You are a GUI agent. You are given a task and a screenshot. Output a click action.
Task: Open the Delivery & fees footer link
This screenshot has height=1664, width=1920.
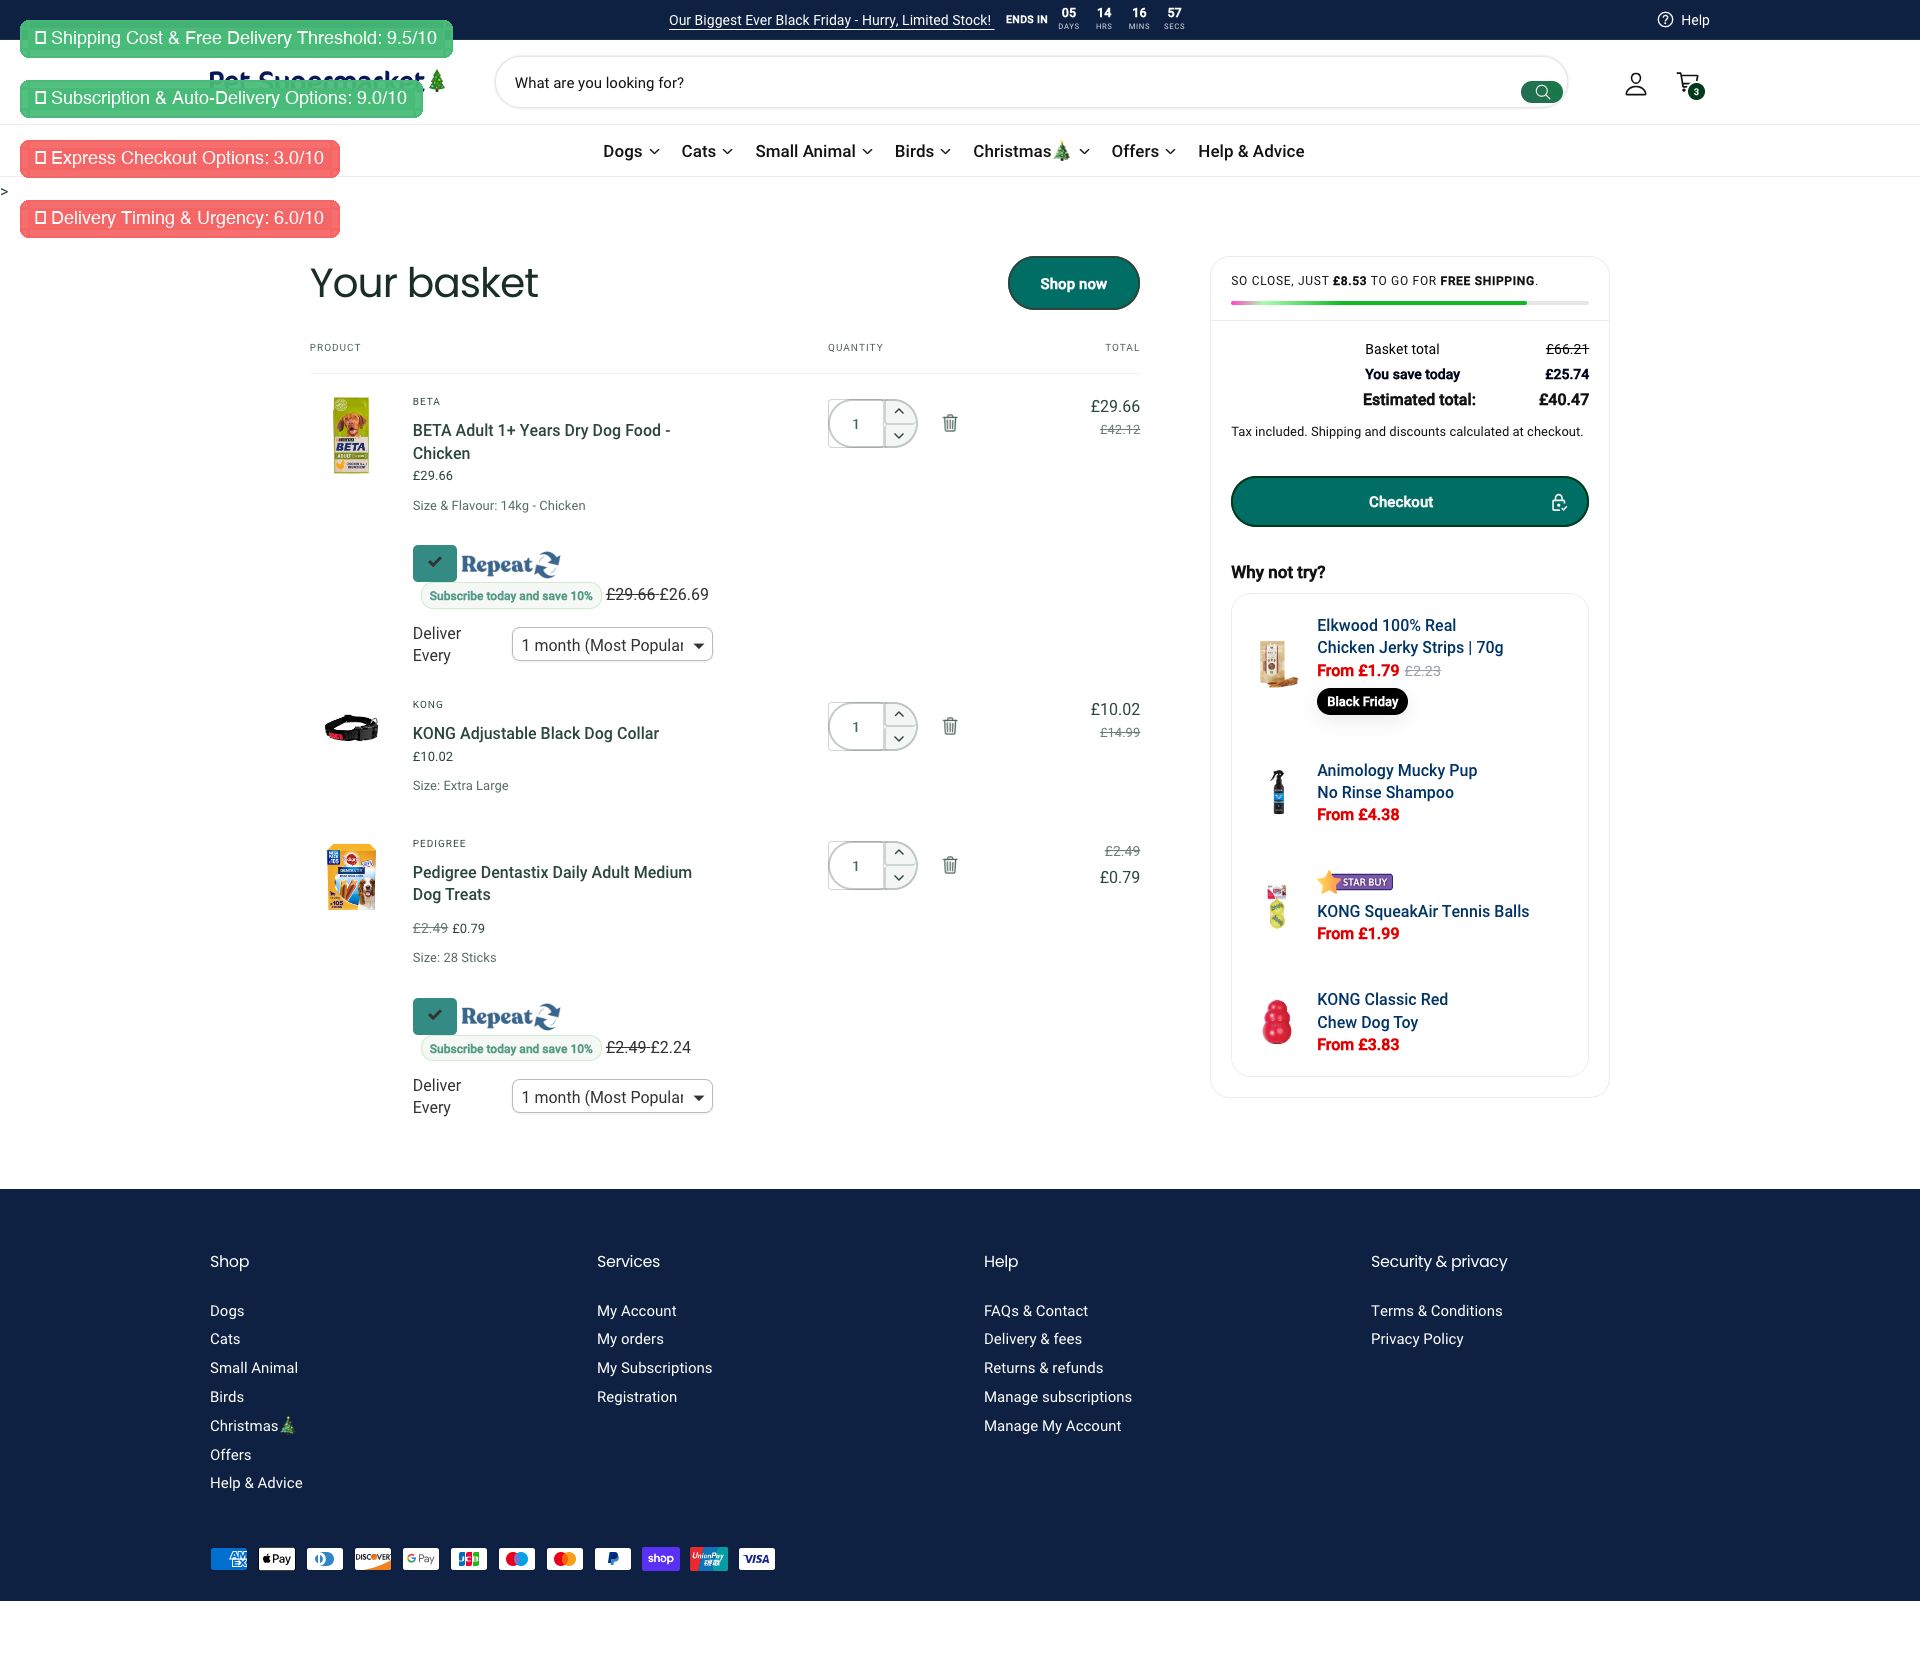click(x=1032, y=1339)
